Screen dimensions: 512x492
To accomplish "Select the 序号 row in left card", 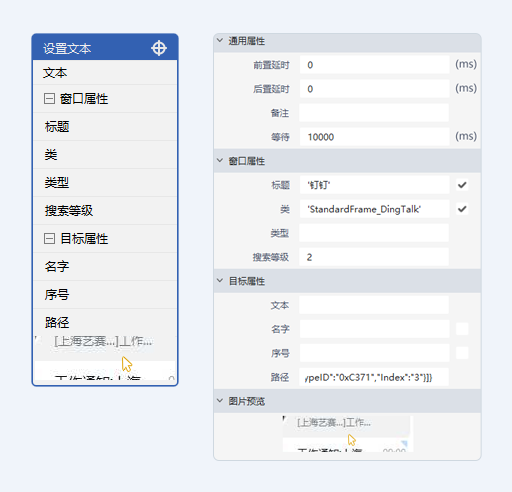I will click(105, 295).
